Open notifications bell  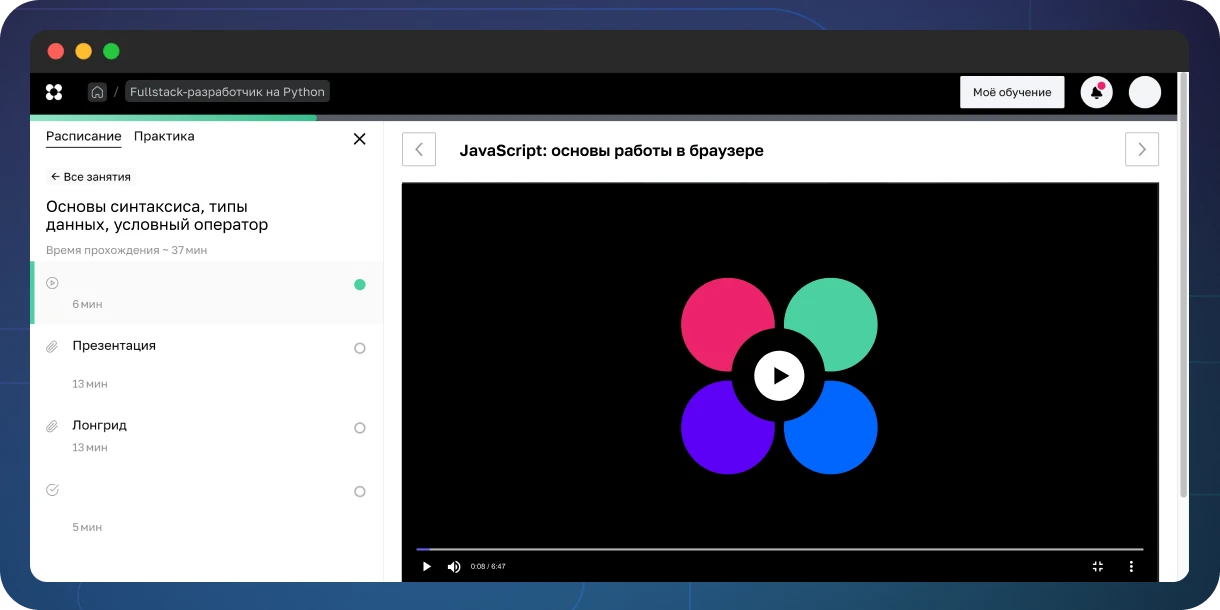tap(1097, 92)
